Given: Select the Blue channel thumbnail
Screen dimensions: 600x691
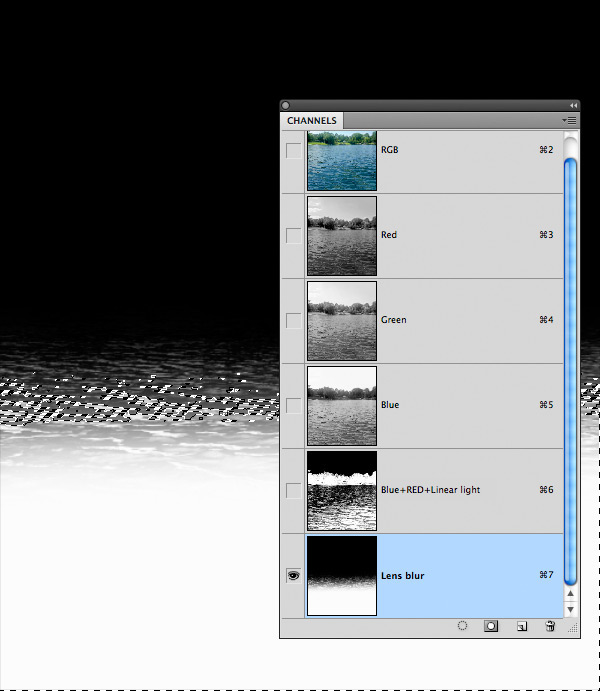Looking at the screenshot, I should click(x=342, y=406).
